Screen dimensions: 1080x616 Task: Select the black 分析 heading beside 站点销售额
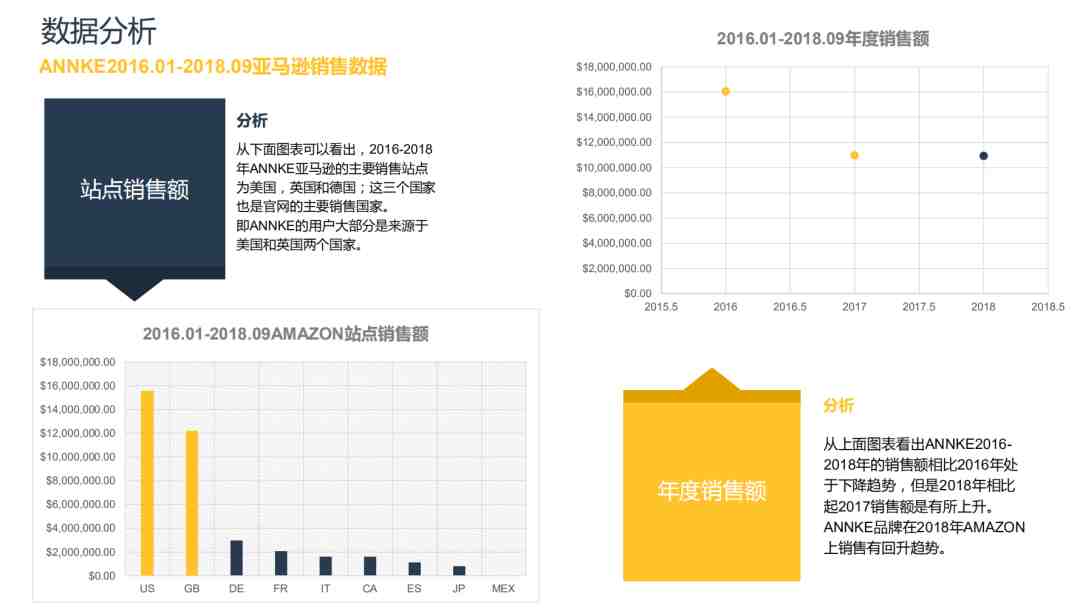[x=251, y=121]
